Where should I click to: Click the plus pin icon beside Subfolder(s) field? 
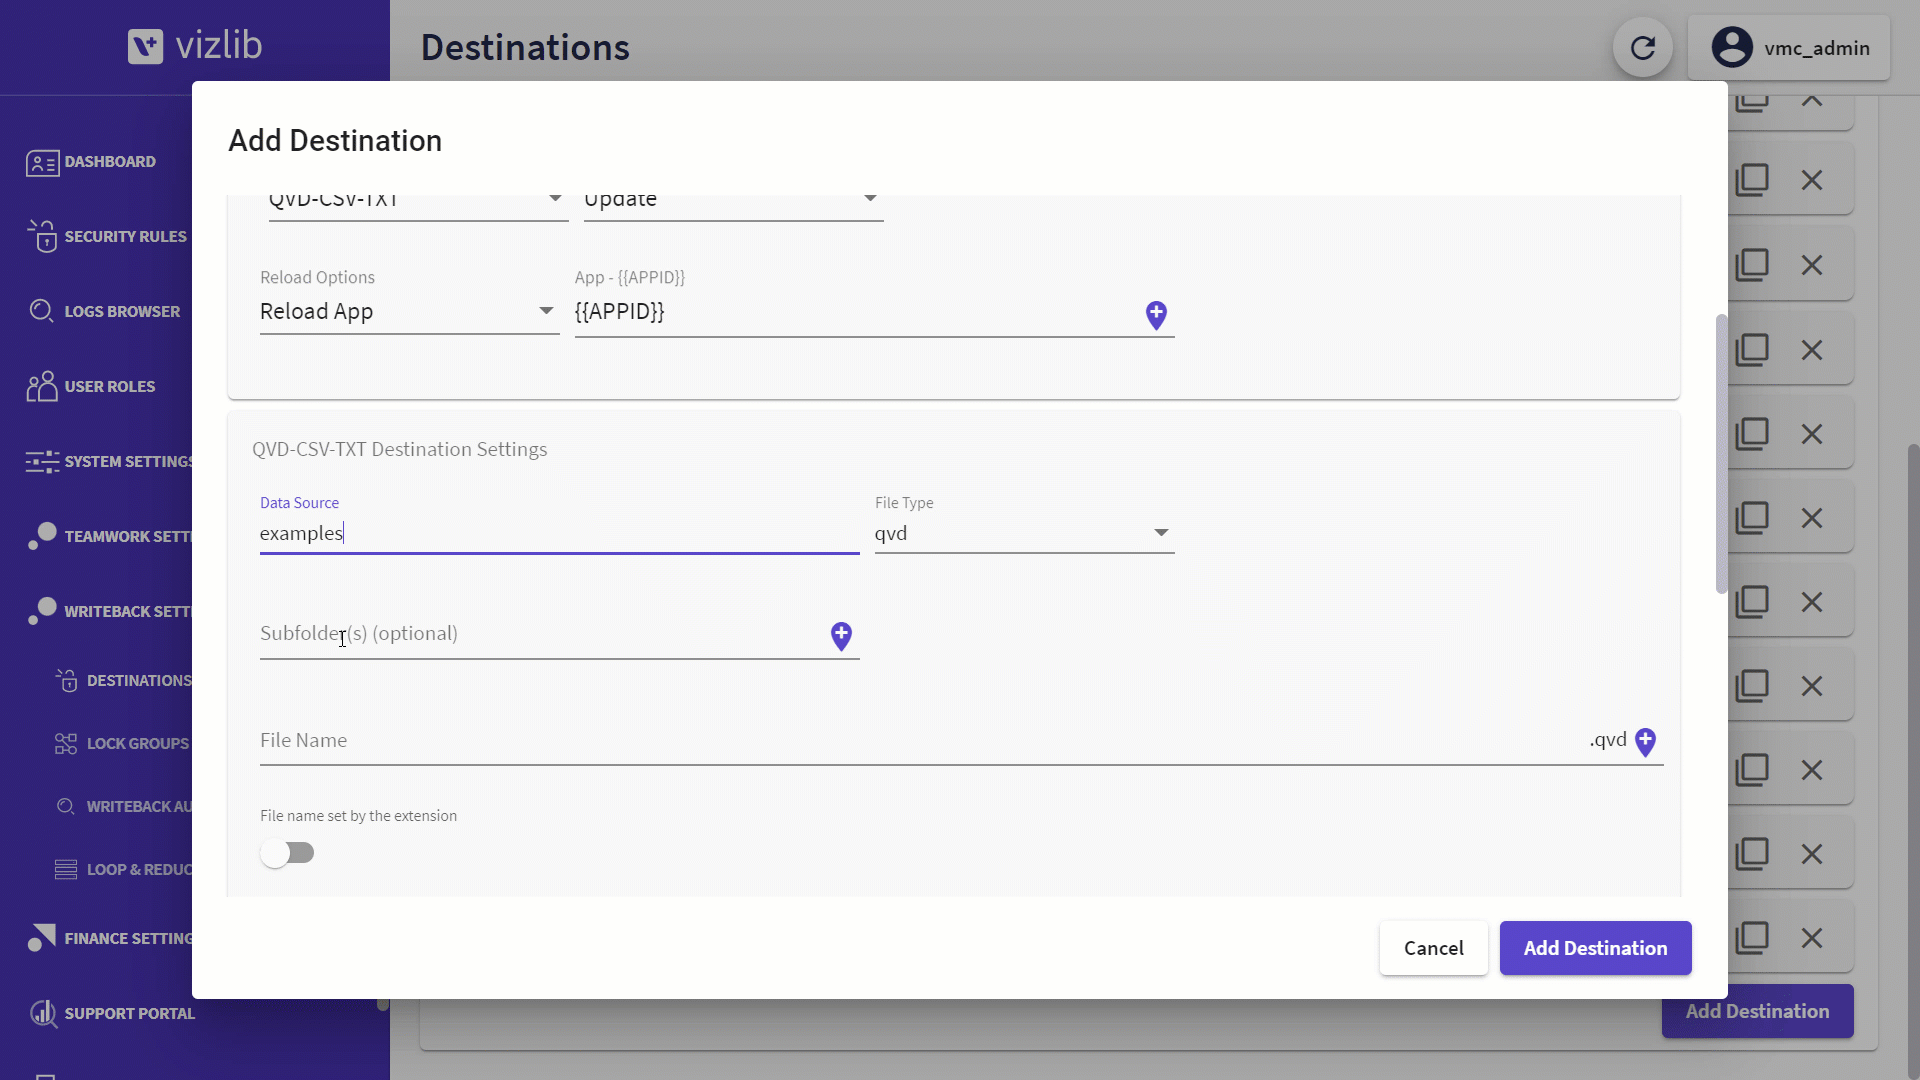[x=841, y=636]
